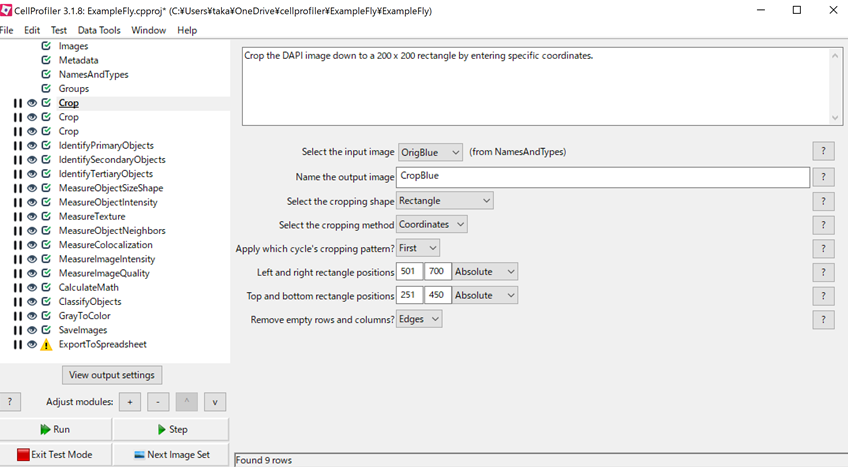Move module up with caret button

[x=187, y=402]
